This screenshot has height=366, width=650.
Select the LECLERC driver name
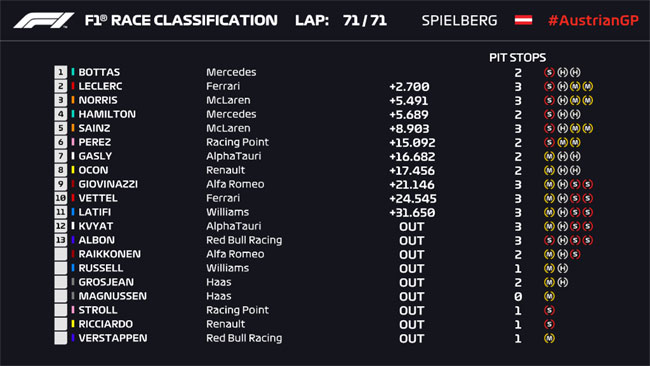click(100, 86)
